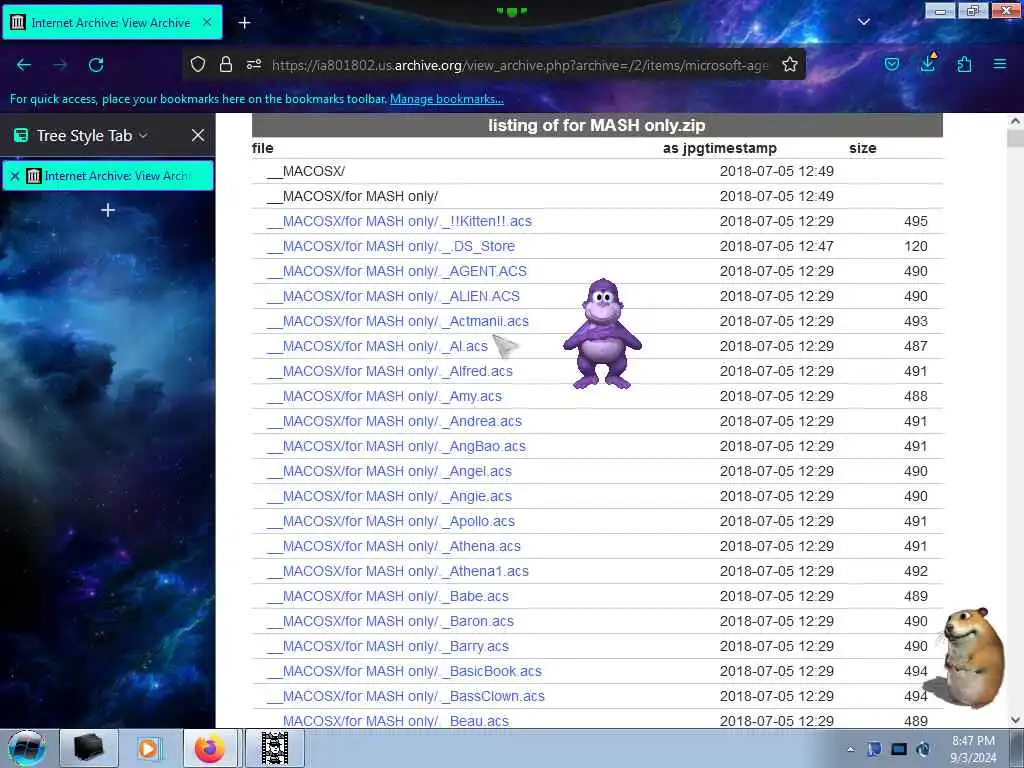This screenshot has width=1024, height=768.
Task: Click the 'file' column header
Action: 263,148
